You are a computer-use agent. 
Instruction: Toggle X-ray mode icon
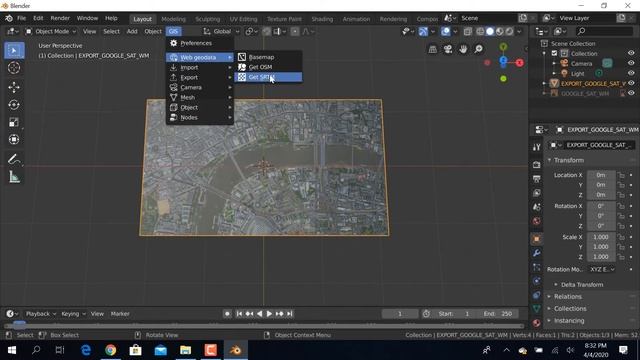(x=468, y=31)
